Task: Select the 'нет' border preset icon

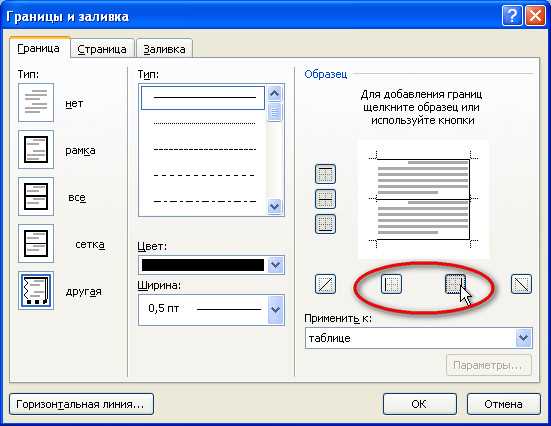Action: point(36,103)
